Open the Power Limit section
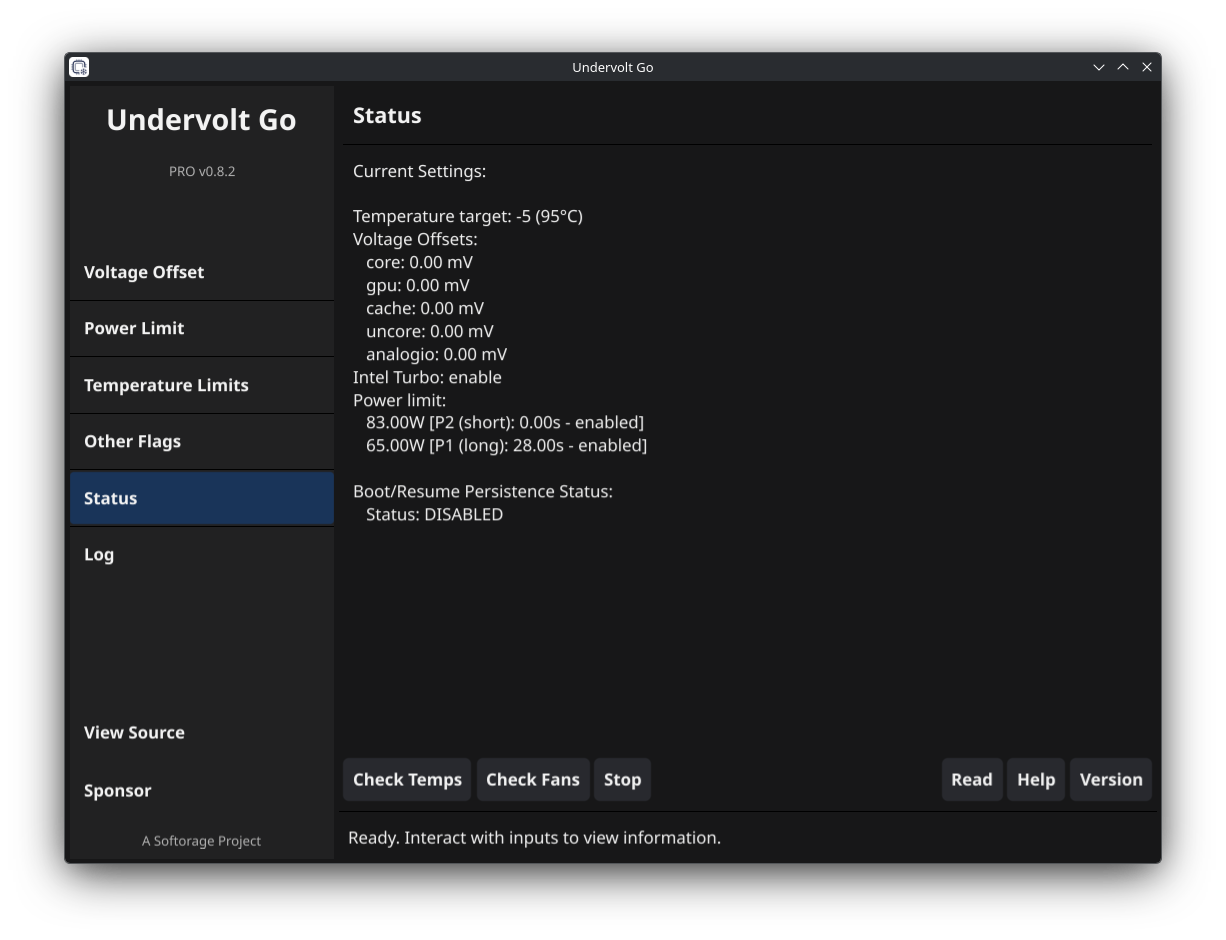Screen dimensions: 1226x940 [x=202, y=328]
